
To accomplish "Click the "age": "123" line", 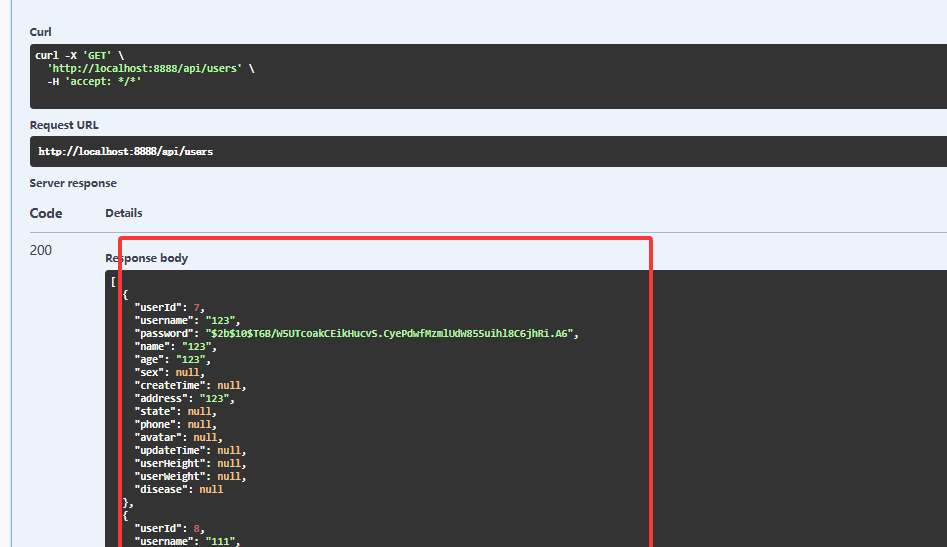I will pos(172,359).
